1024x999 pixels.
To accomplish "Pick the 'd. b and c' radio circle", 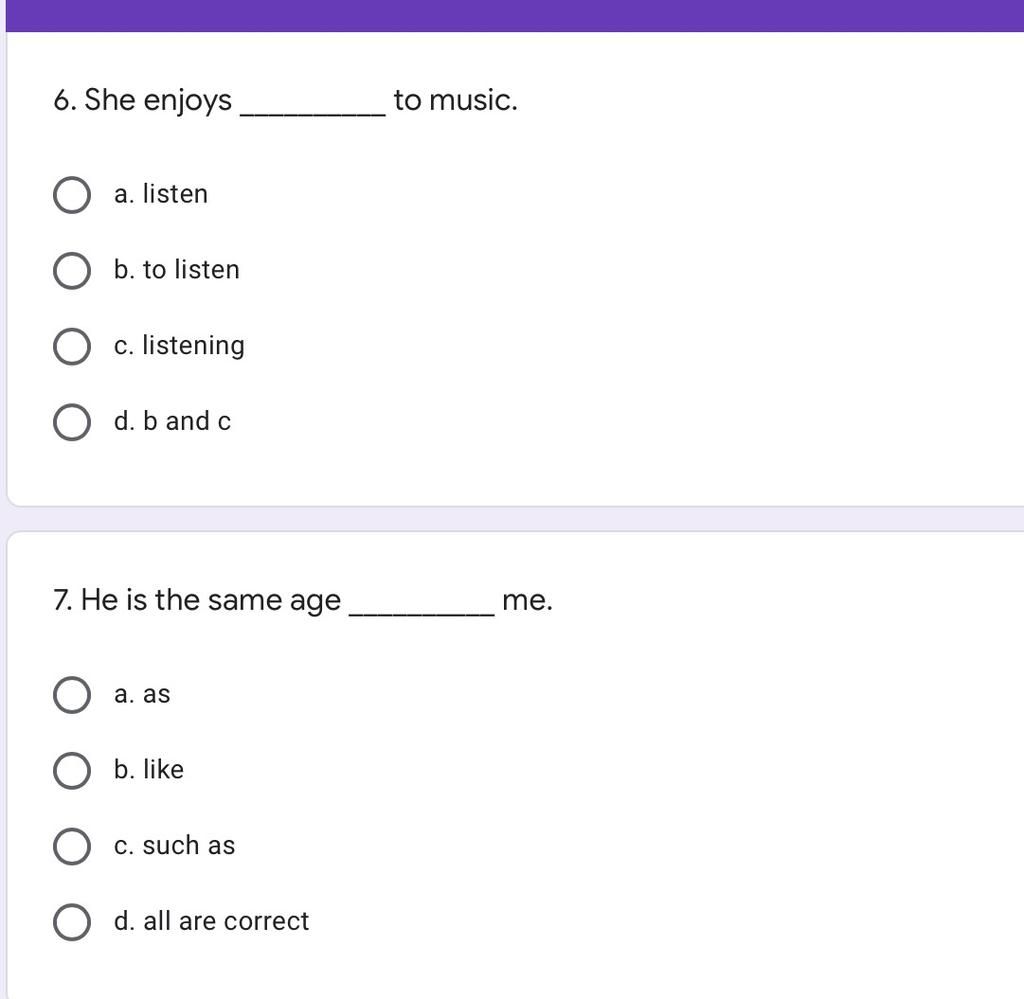I will point(72,422).
